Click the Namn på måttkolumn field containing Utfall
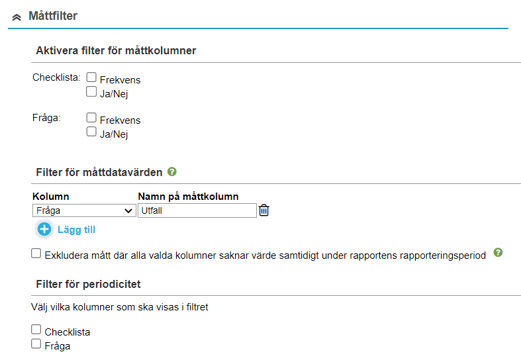The height and width of the screenshot is (362, 521). point(197,211)
